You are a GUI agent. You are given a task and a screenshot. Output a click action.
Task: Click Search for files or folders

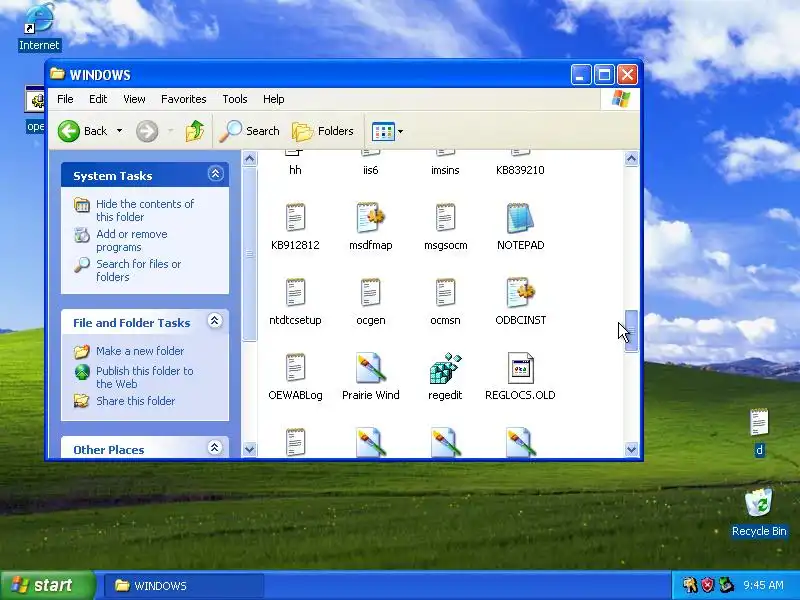[139, 270]
